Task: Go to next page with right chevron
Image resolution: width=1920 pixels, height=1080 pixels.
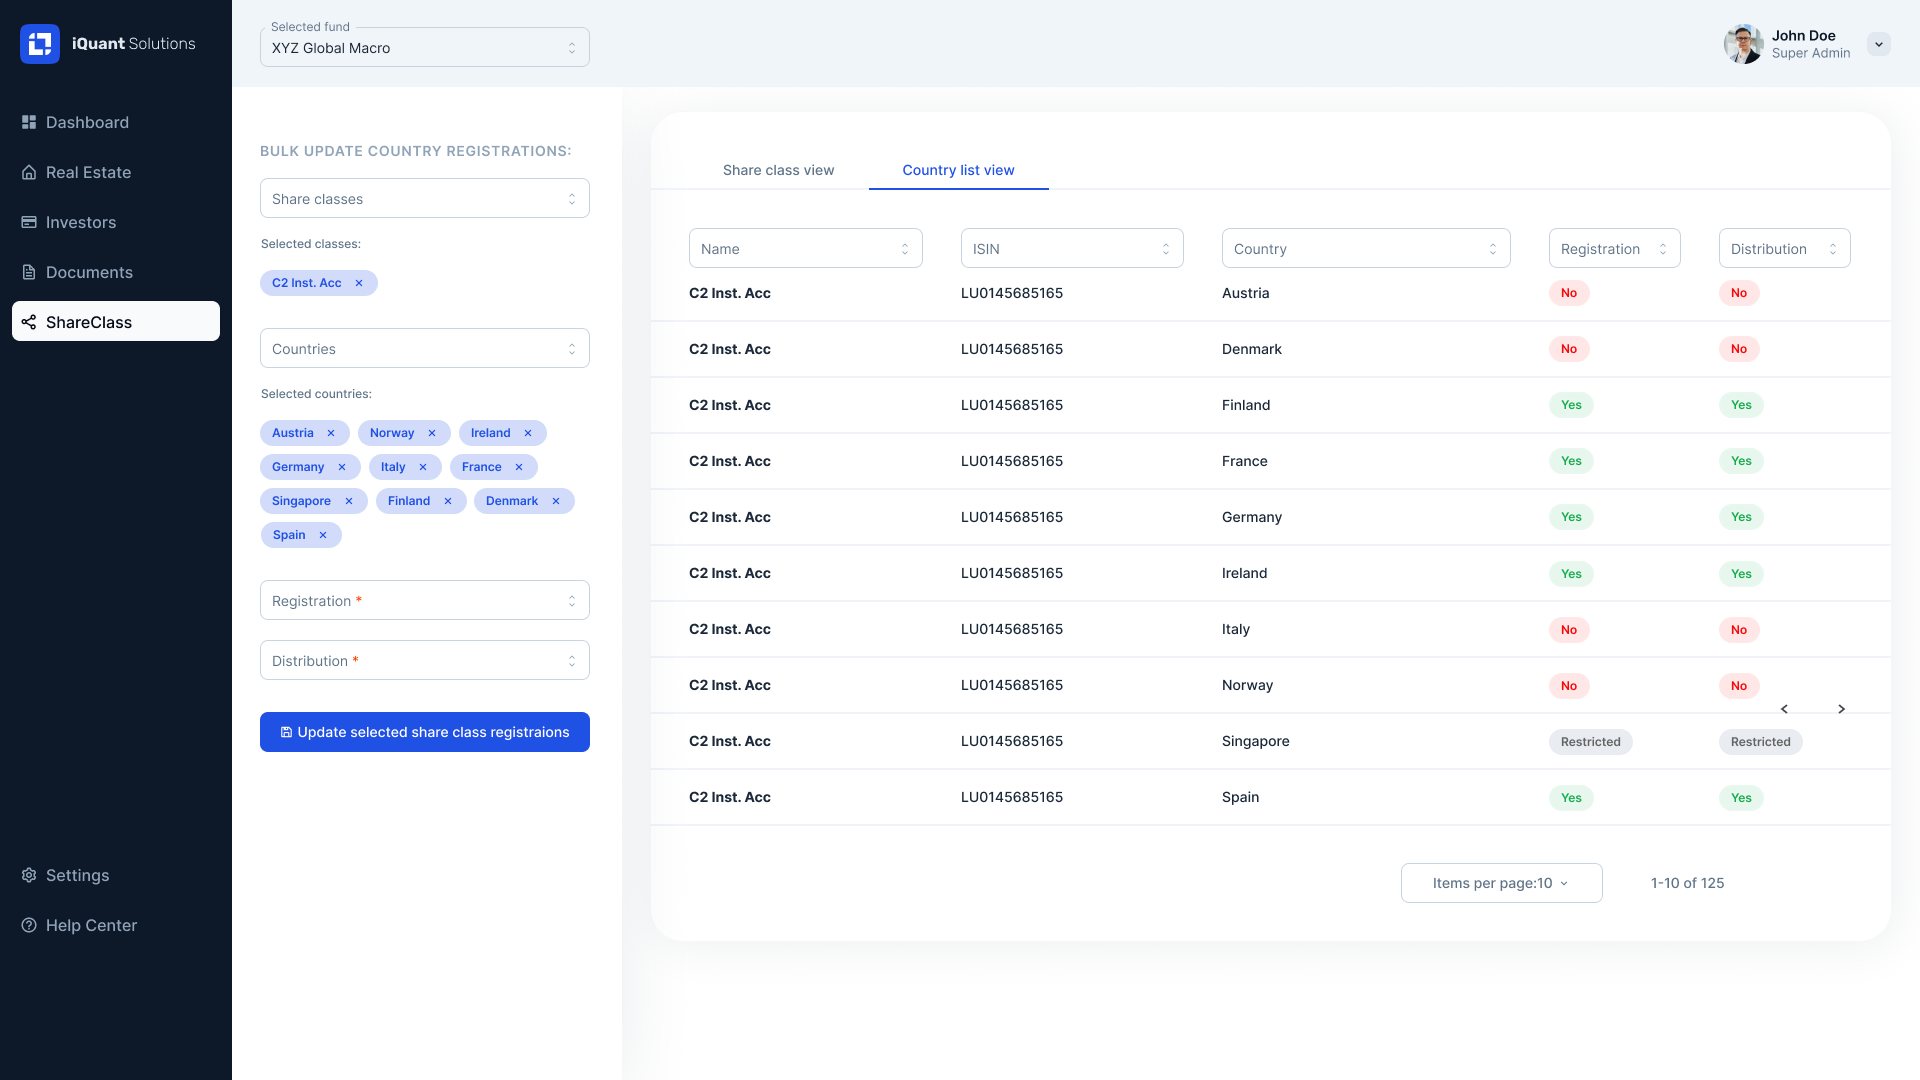Action: click(1841, 709)
